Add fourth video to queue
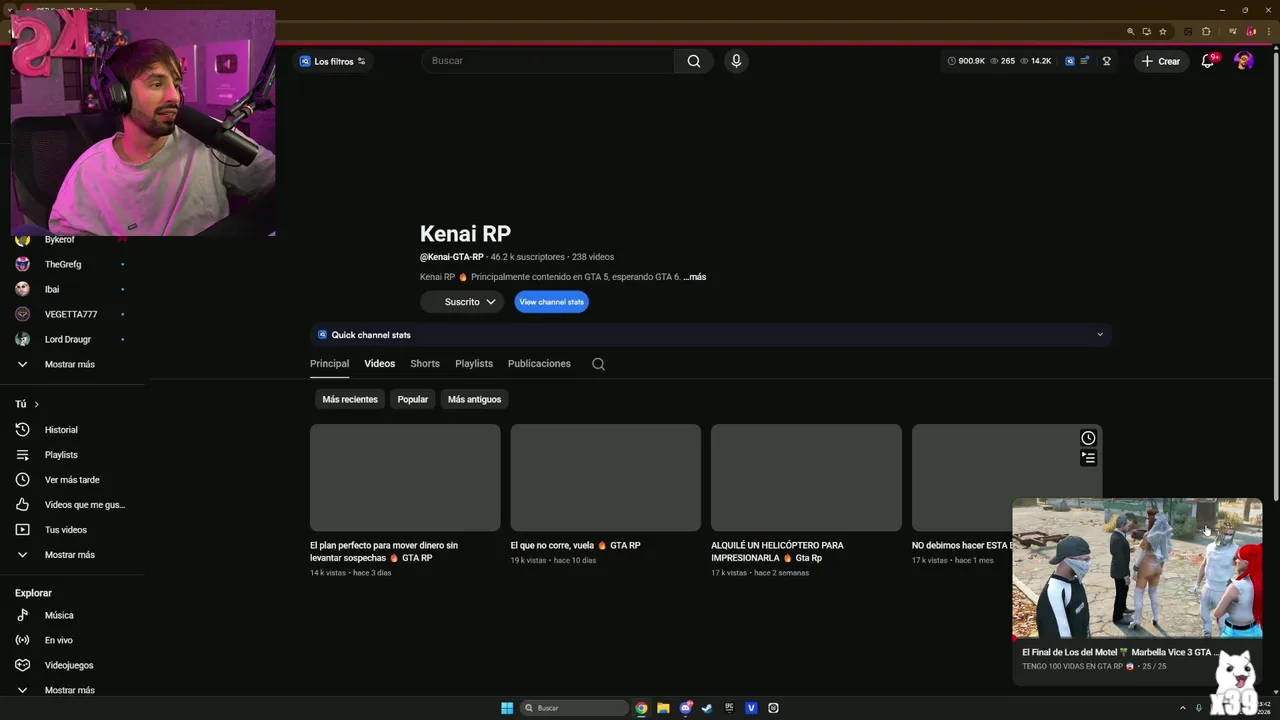 coord(1088,458)
